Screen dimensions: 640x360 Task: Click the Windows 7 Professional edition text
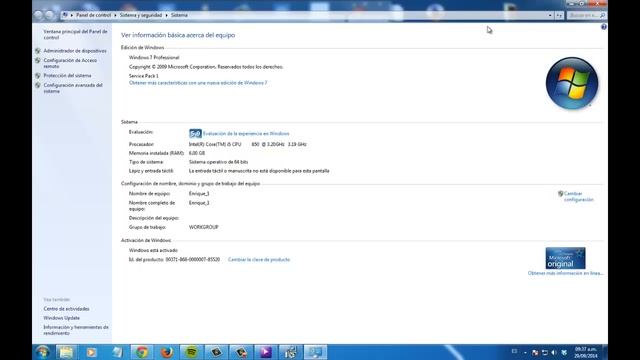pos(154,58)
